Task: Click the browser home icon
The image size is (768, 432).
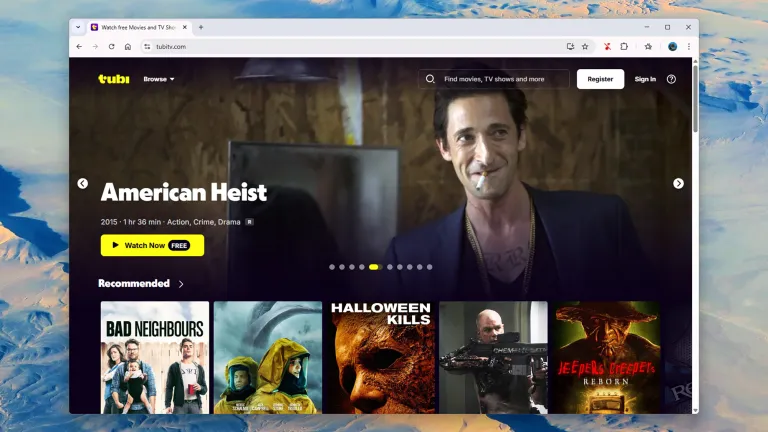Action: pos(128,46)
